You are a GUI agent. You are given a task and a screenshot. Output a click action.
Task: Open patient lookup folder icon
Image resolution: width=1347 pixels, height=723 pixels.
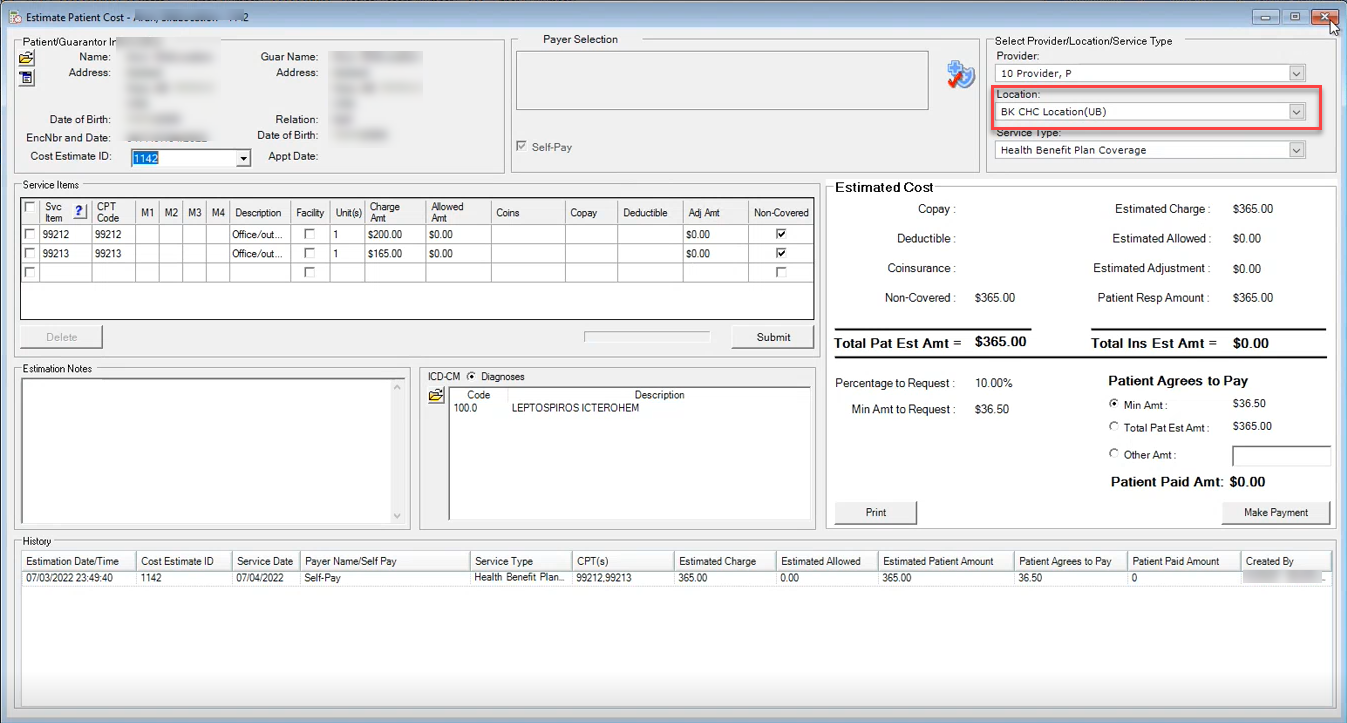27,58
